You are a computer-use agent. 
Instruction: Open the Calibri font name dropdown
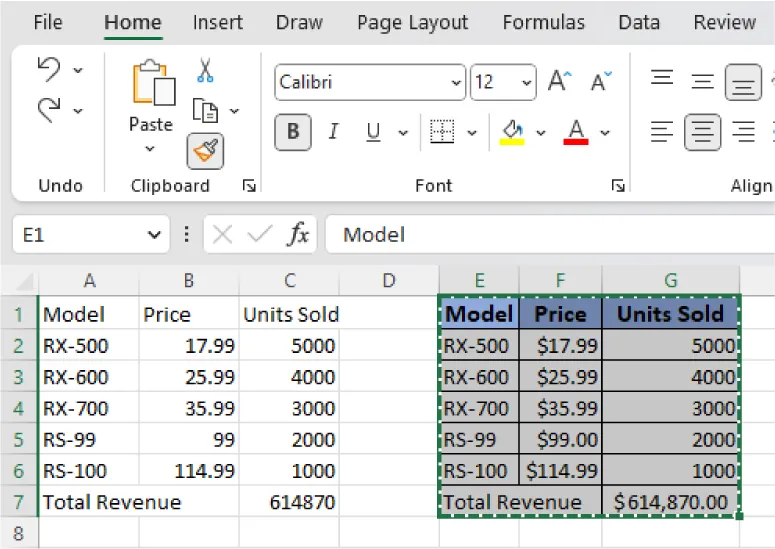[x=455, y=82]
